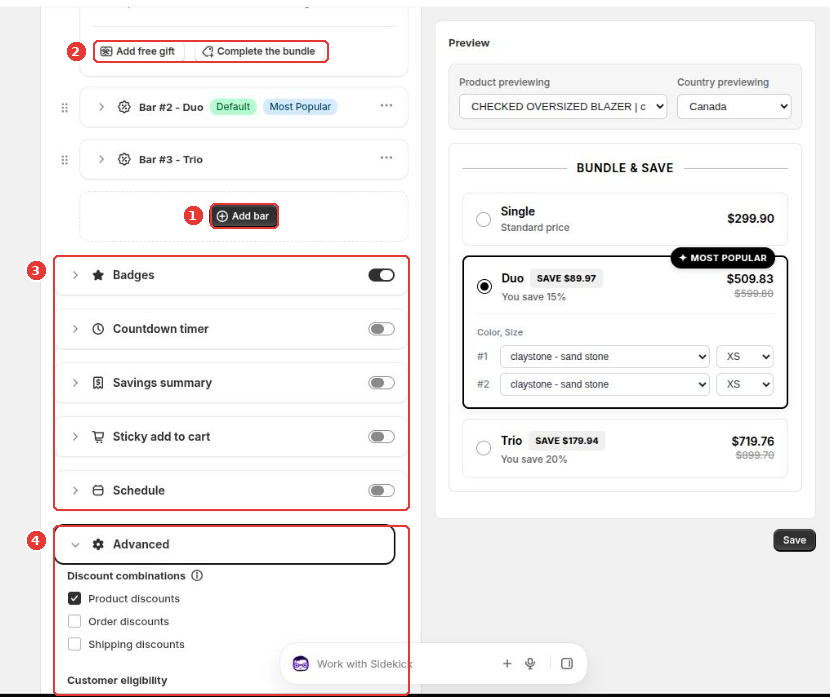Open the three-dot menu for Bar #3 - Trio

coord(386,158)
